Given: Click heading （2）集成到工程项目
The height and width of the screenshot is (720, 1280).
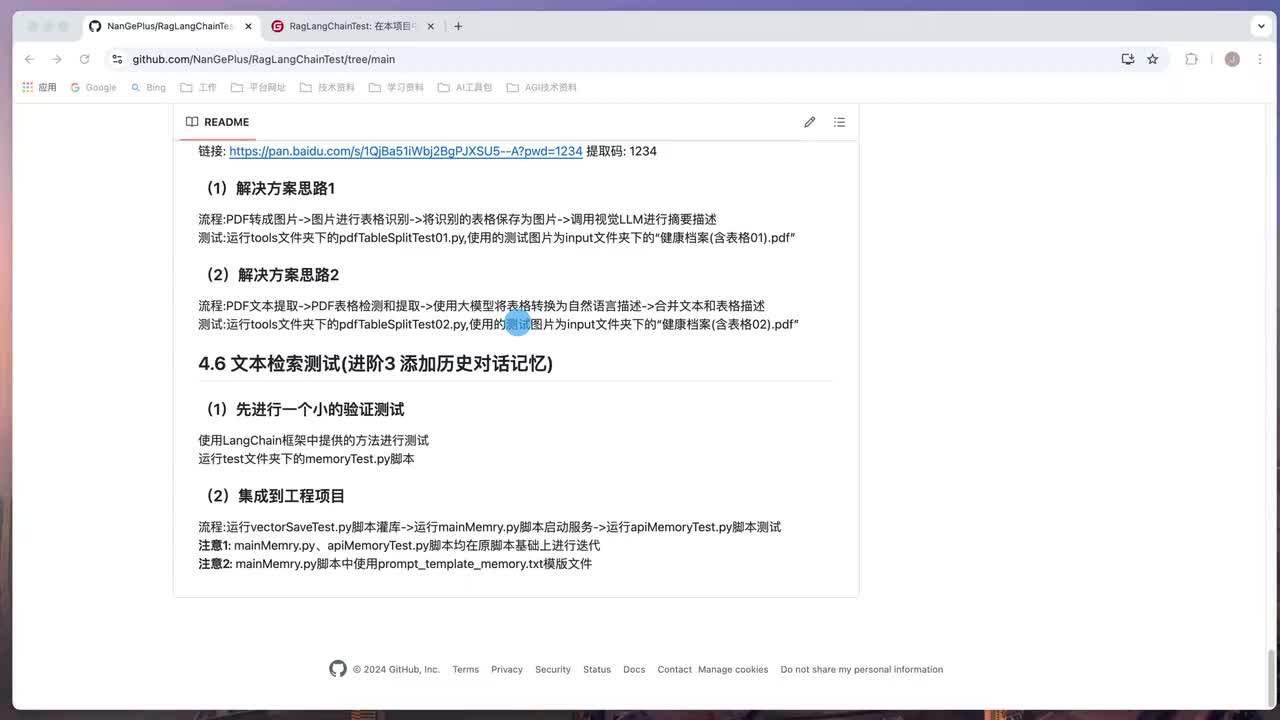Looking at the screenshot, I should pos(272,496).
